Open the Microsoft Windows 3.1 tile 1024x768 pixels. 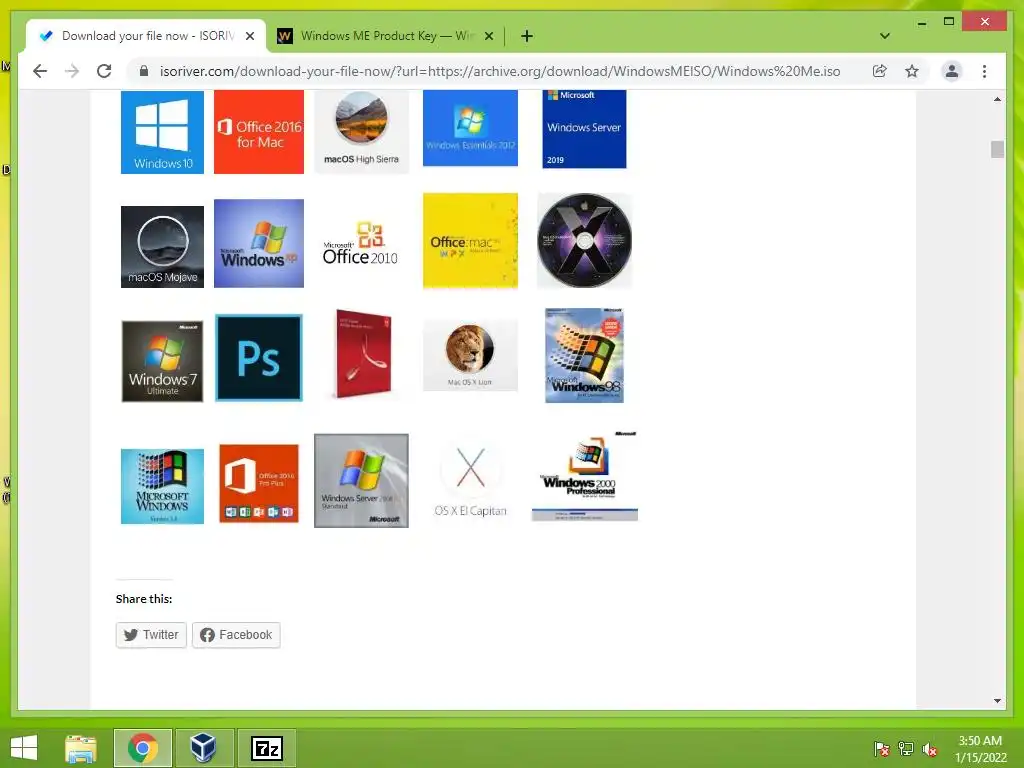pos(162,486)
